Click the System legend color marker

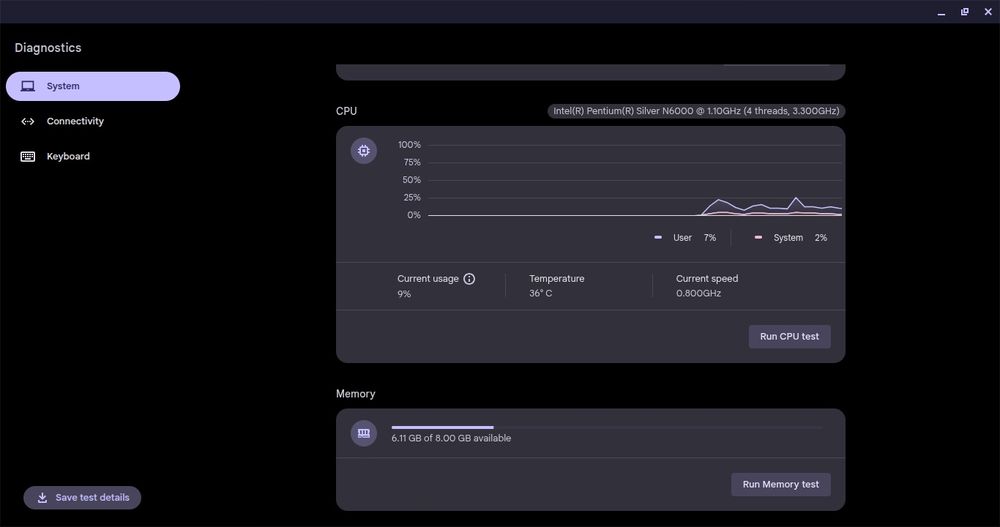[758, 237]
